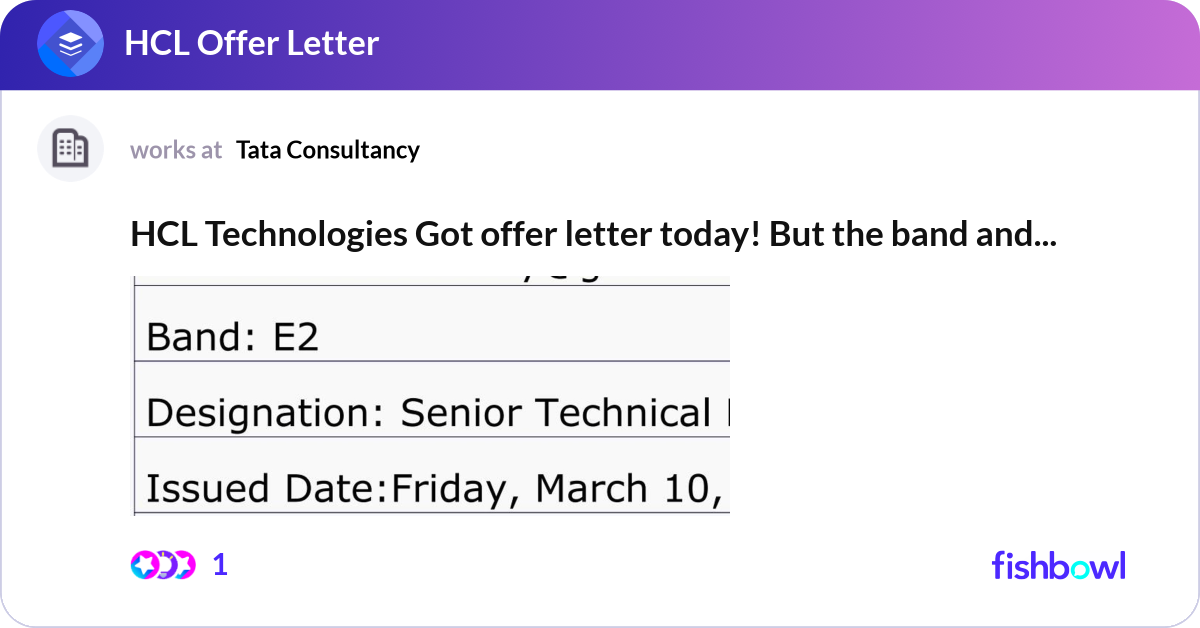Click the stacked layers bowl icon
This screenshot has width=1200, height=628.
click(68, 43)
